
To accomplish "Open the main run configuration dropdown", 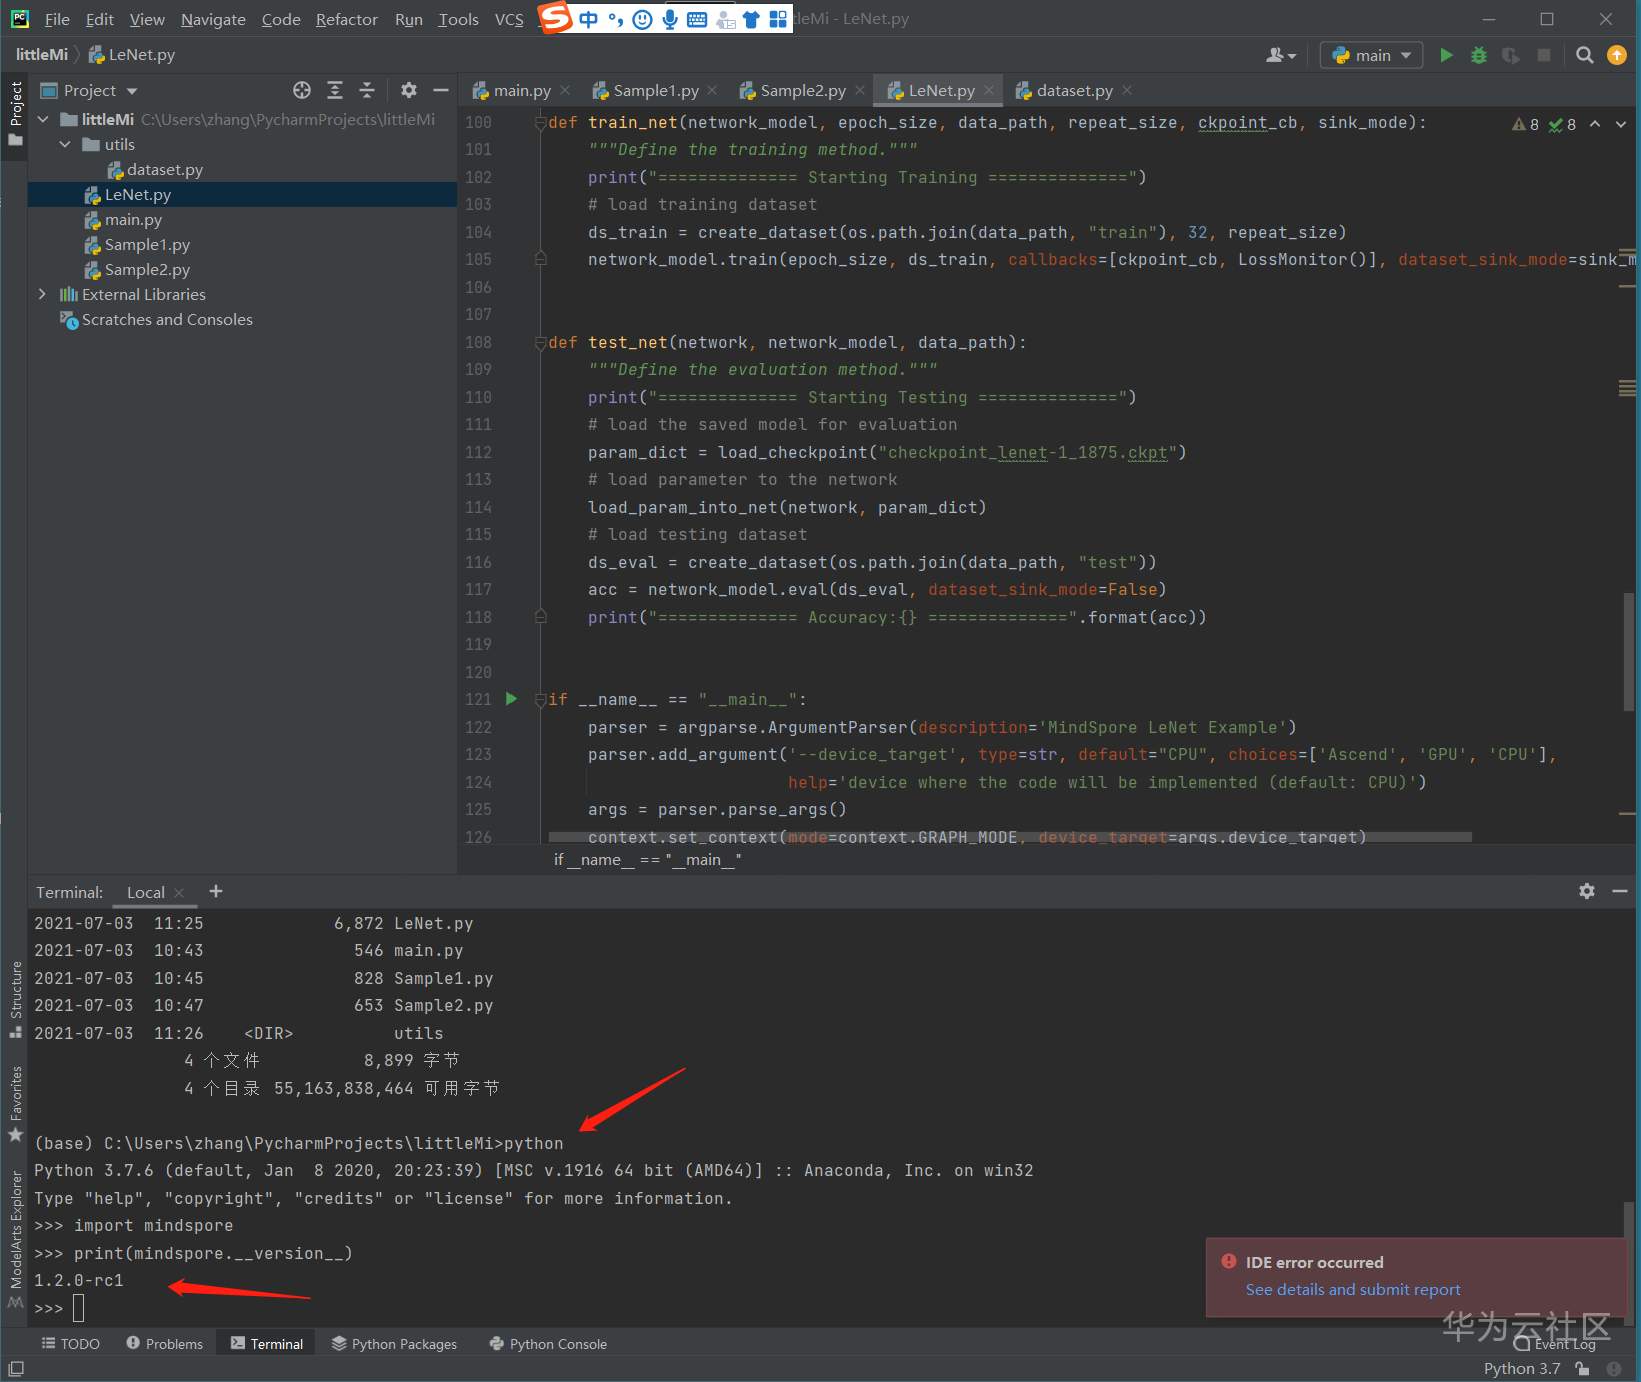I will [x=1371, y=55].
